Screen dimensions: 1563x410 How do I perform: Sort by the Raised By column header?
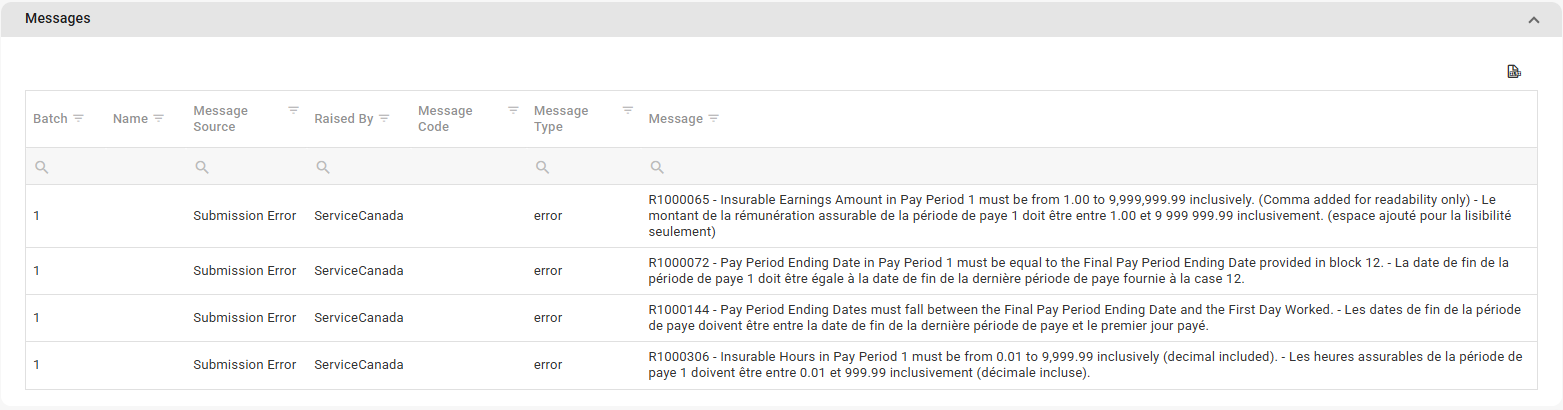pyautogui.click(x=343, y=119)
